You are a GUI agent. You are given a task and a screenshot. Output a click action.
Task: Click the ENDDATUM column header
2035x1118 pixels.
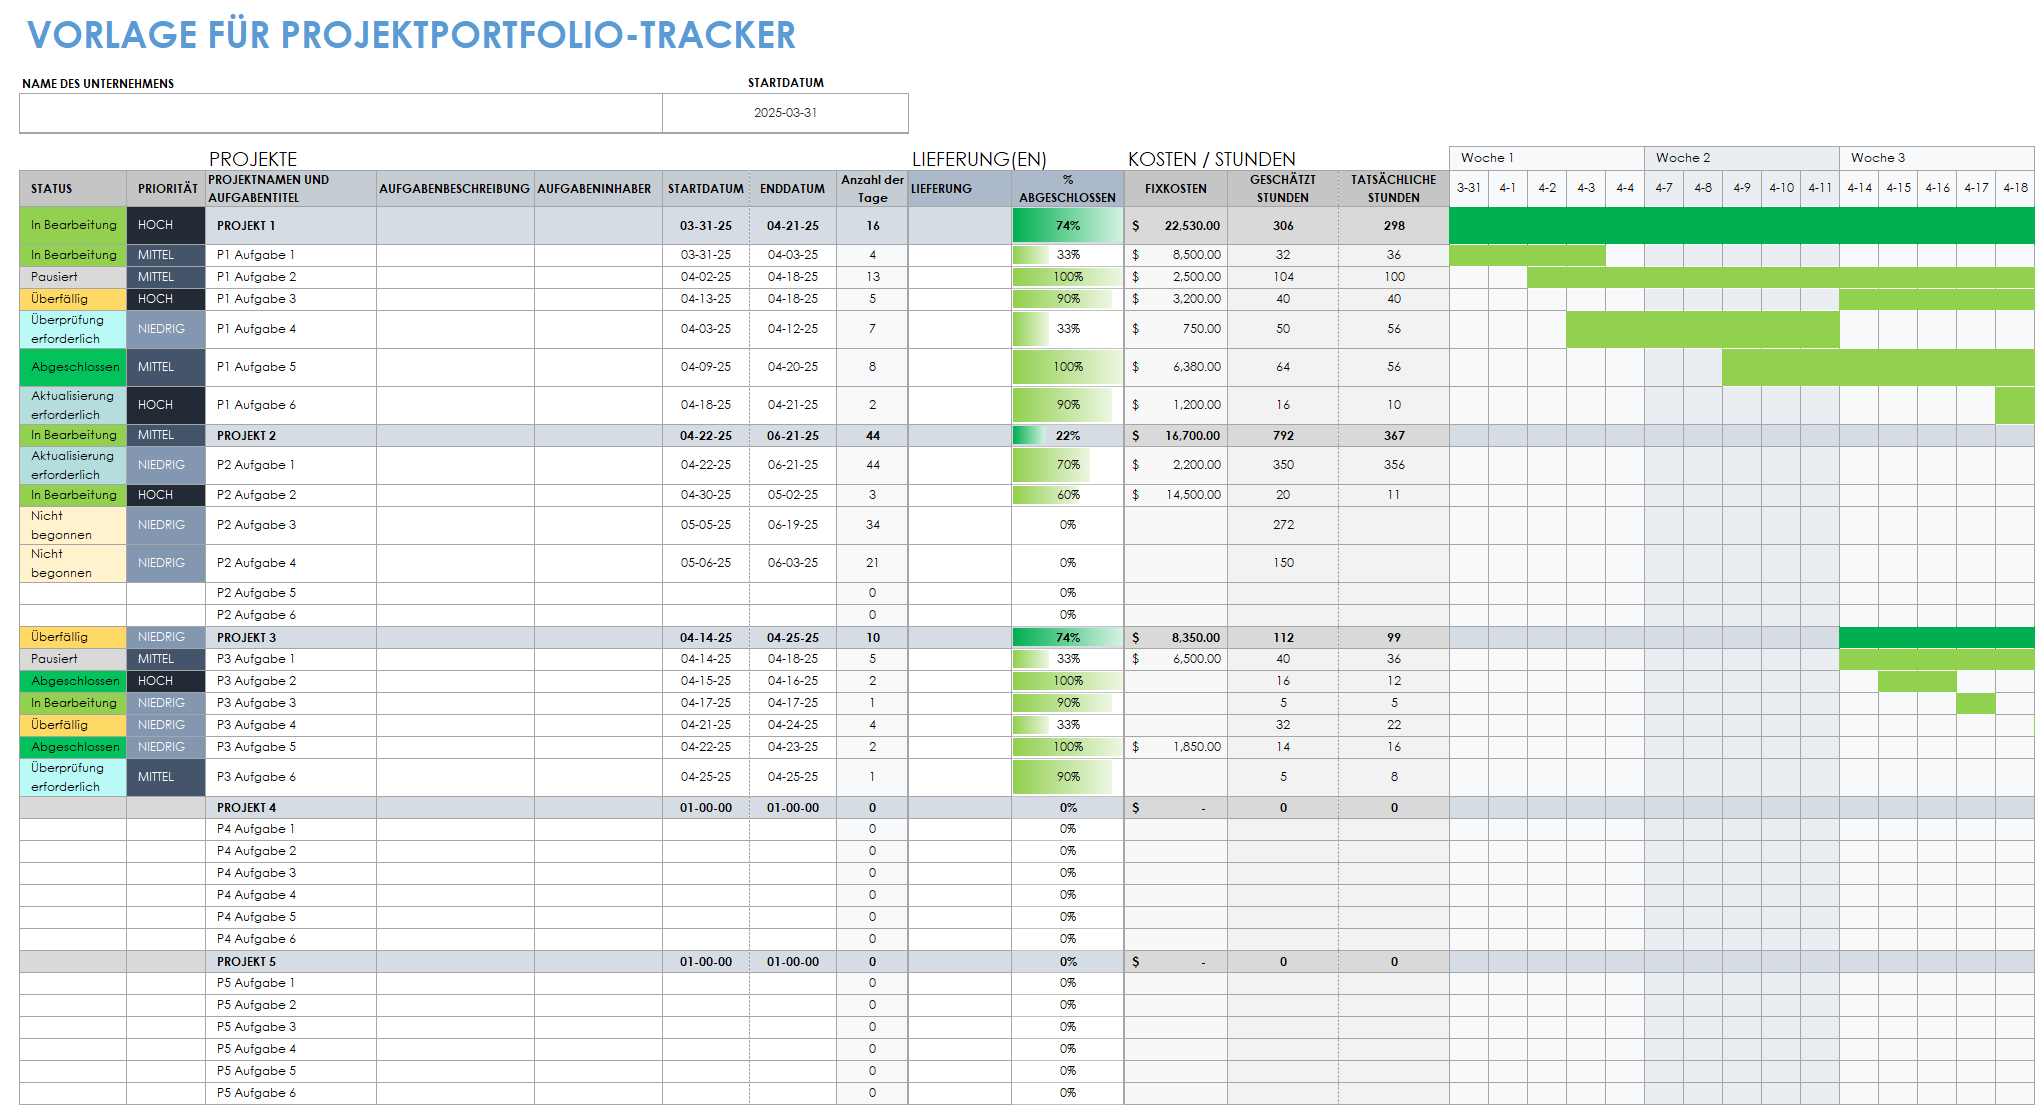pos(793,189)
